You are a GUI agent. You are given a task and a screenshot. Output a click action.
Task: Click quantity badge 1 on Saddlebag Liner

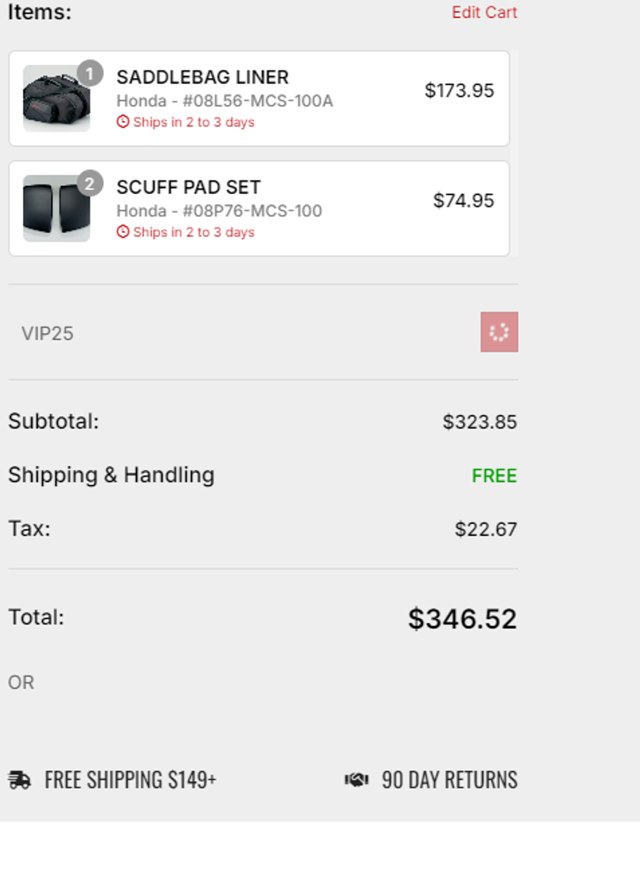tap(90, 74)
